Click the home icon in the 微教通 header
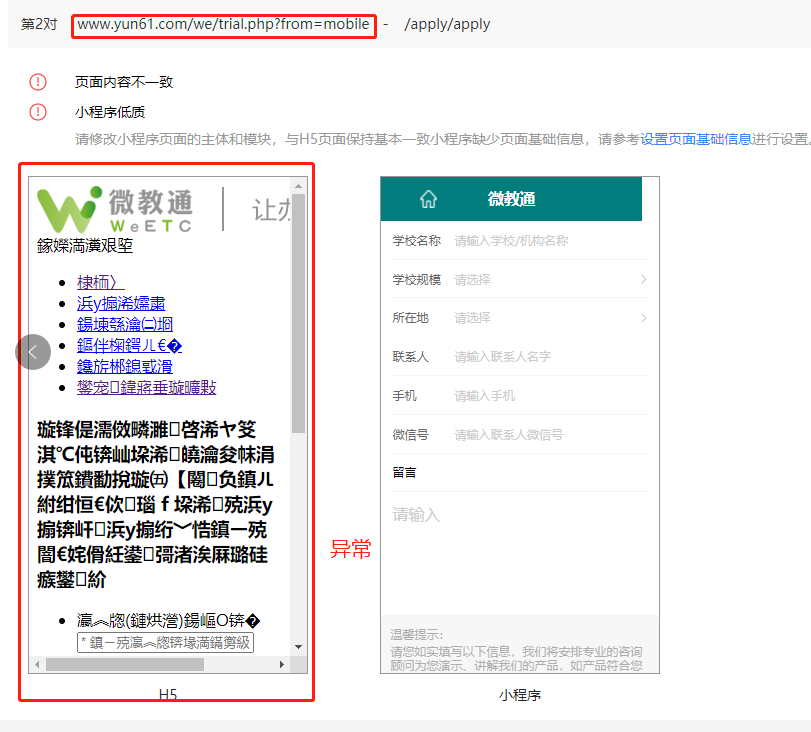The height and width of the screenshot is (732, 811). [428, 199]
